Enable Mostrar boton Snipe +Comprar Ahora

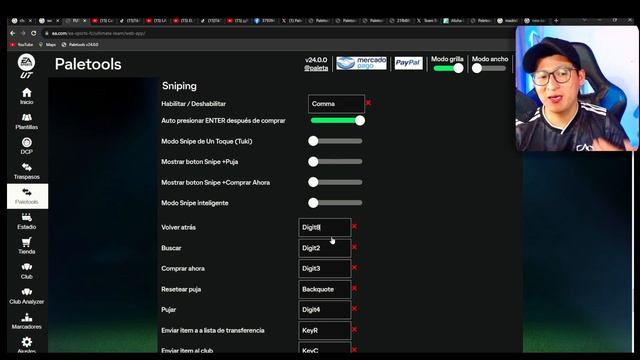click(x=336, y=182)
